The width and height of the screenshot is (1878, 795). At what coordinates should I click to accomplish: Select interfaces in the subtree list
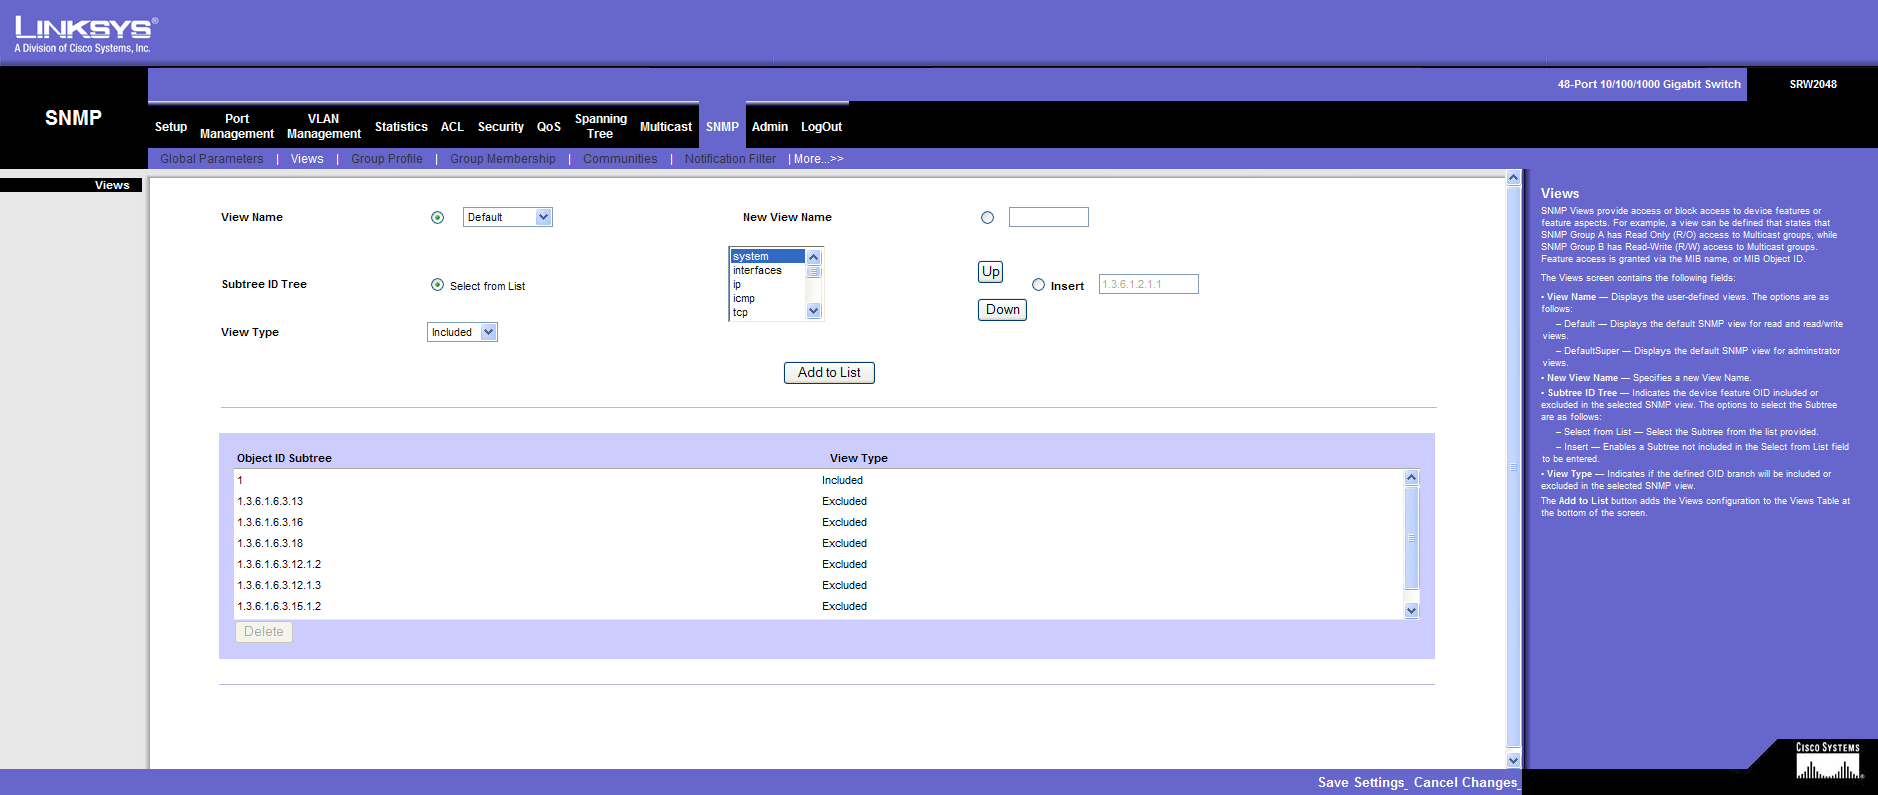[x=758, y=271]
